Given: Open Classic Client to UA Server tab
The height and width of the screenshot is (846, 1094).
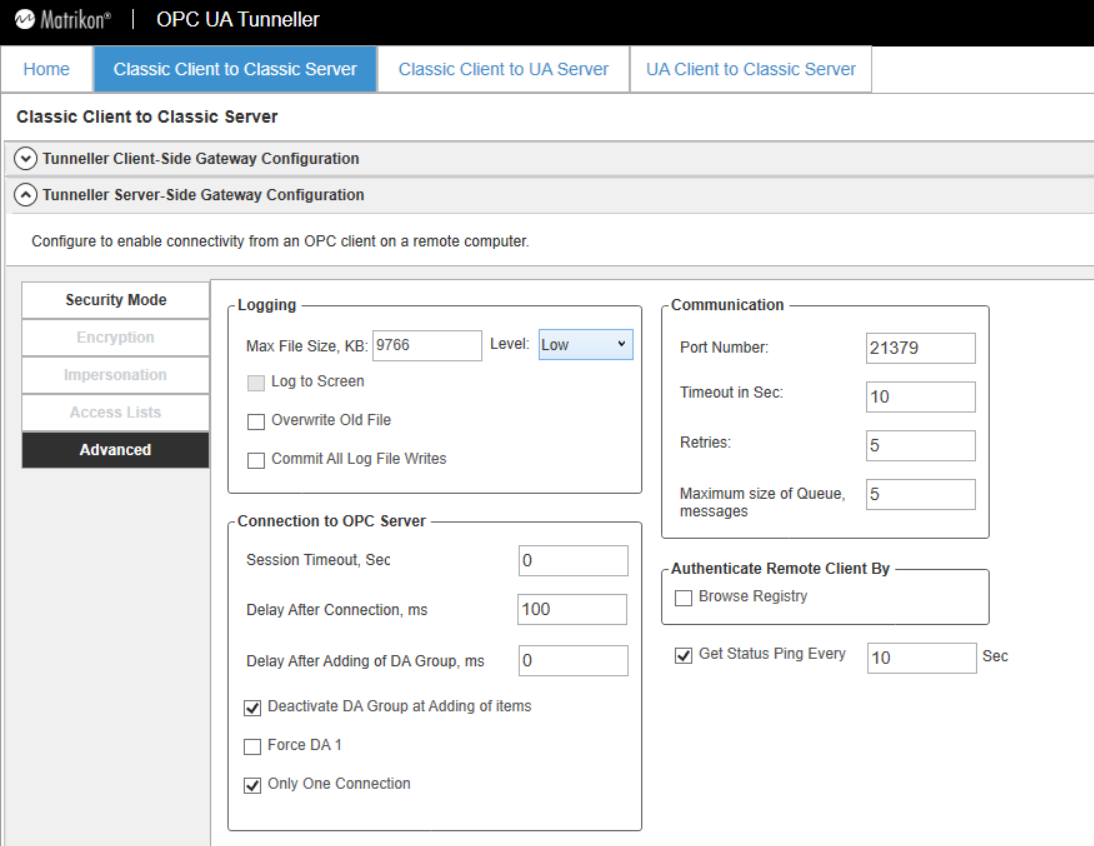Looking at the screenshot, I should pyautogui.click(x=503, y=69).
